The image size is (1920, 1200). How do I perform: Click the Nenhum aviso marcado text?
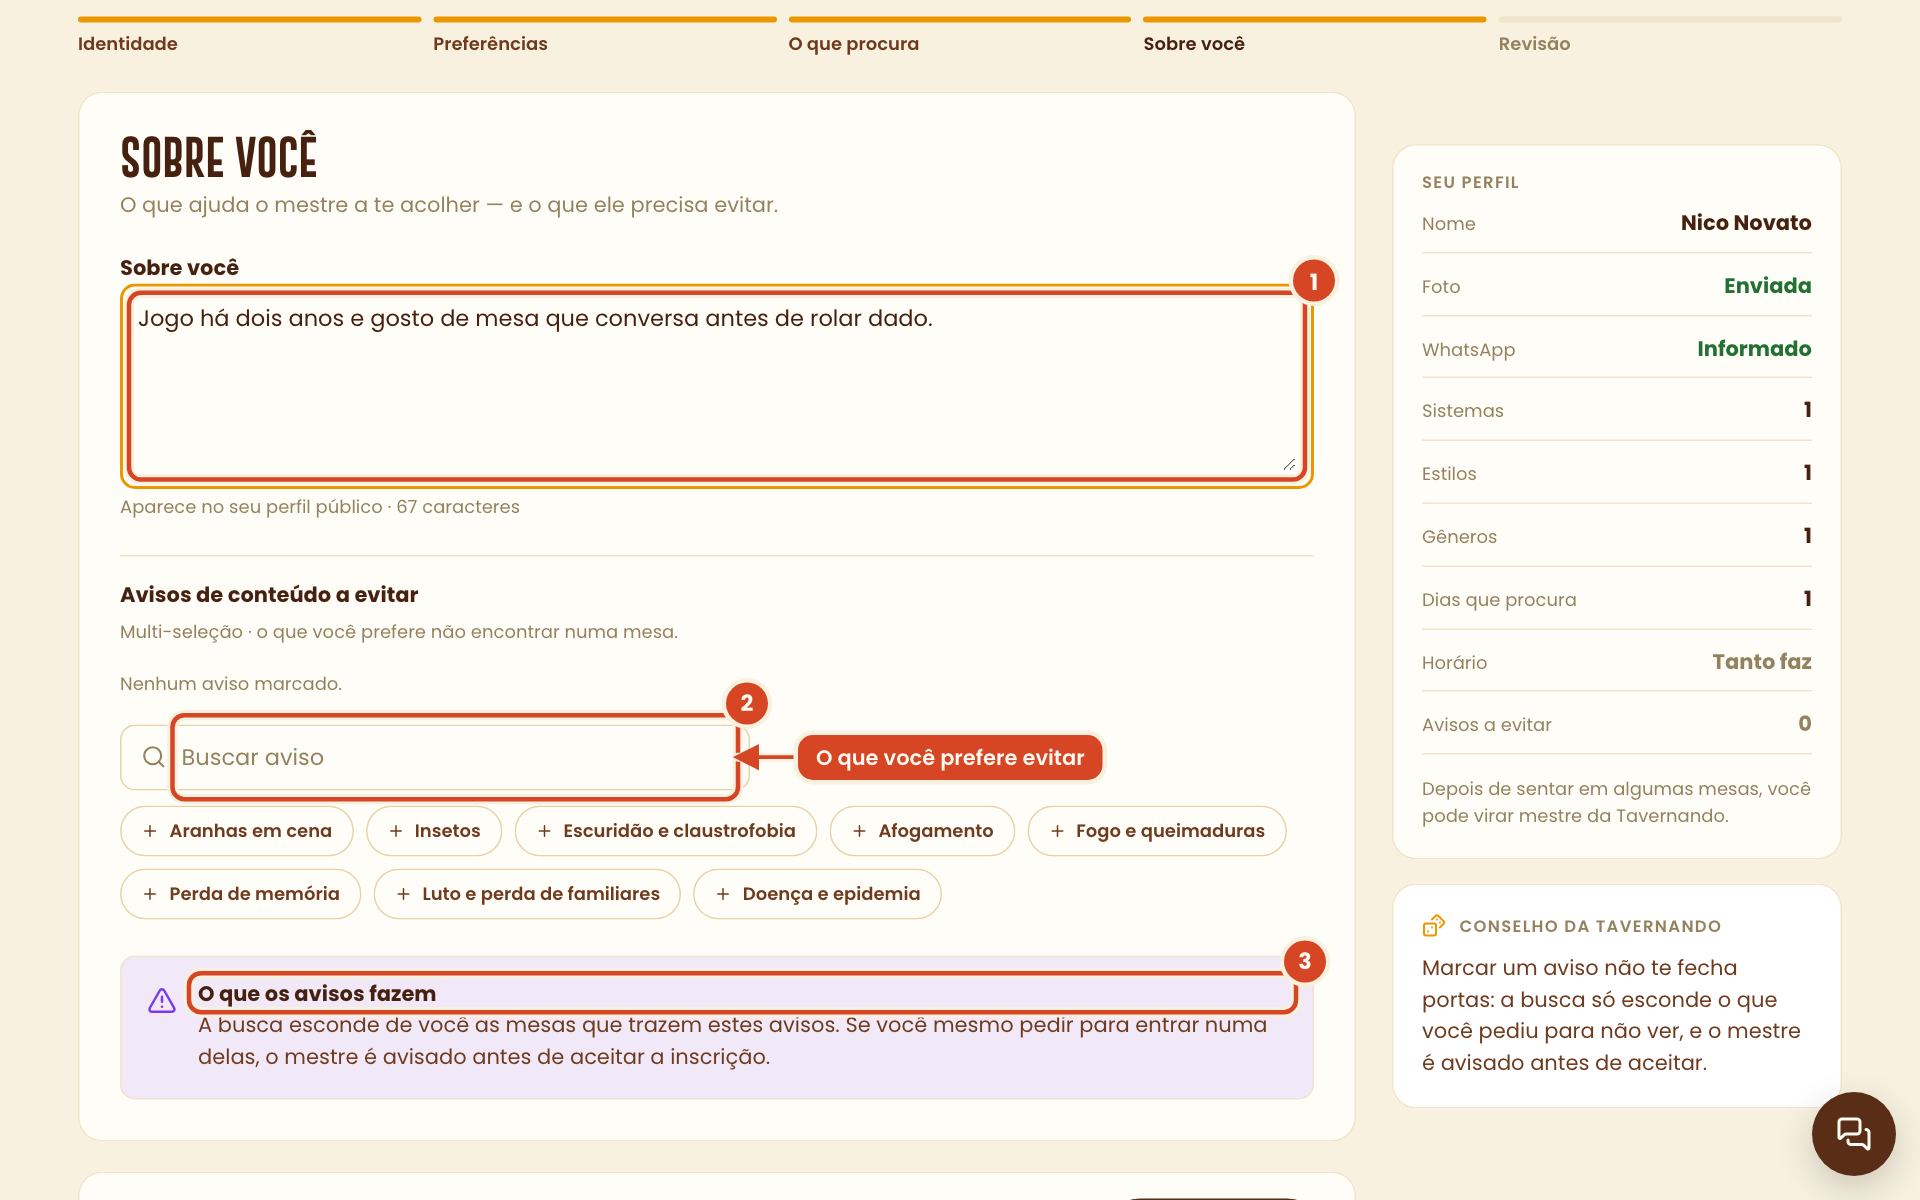click(231, 684)
